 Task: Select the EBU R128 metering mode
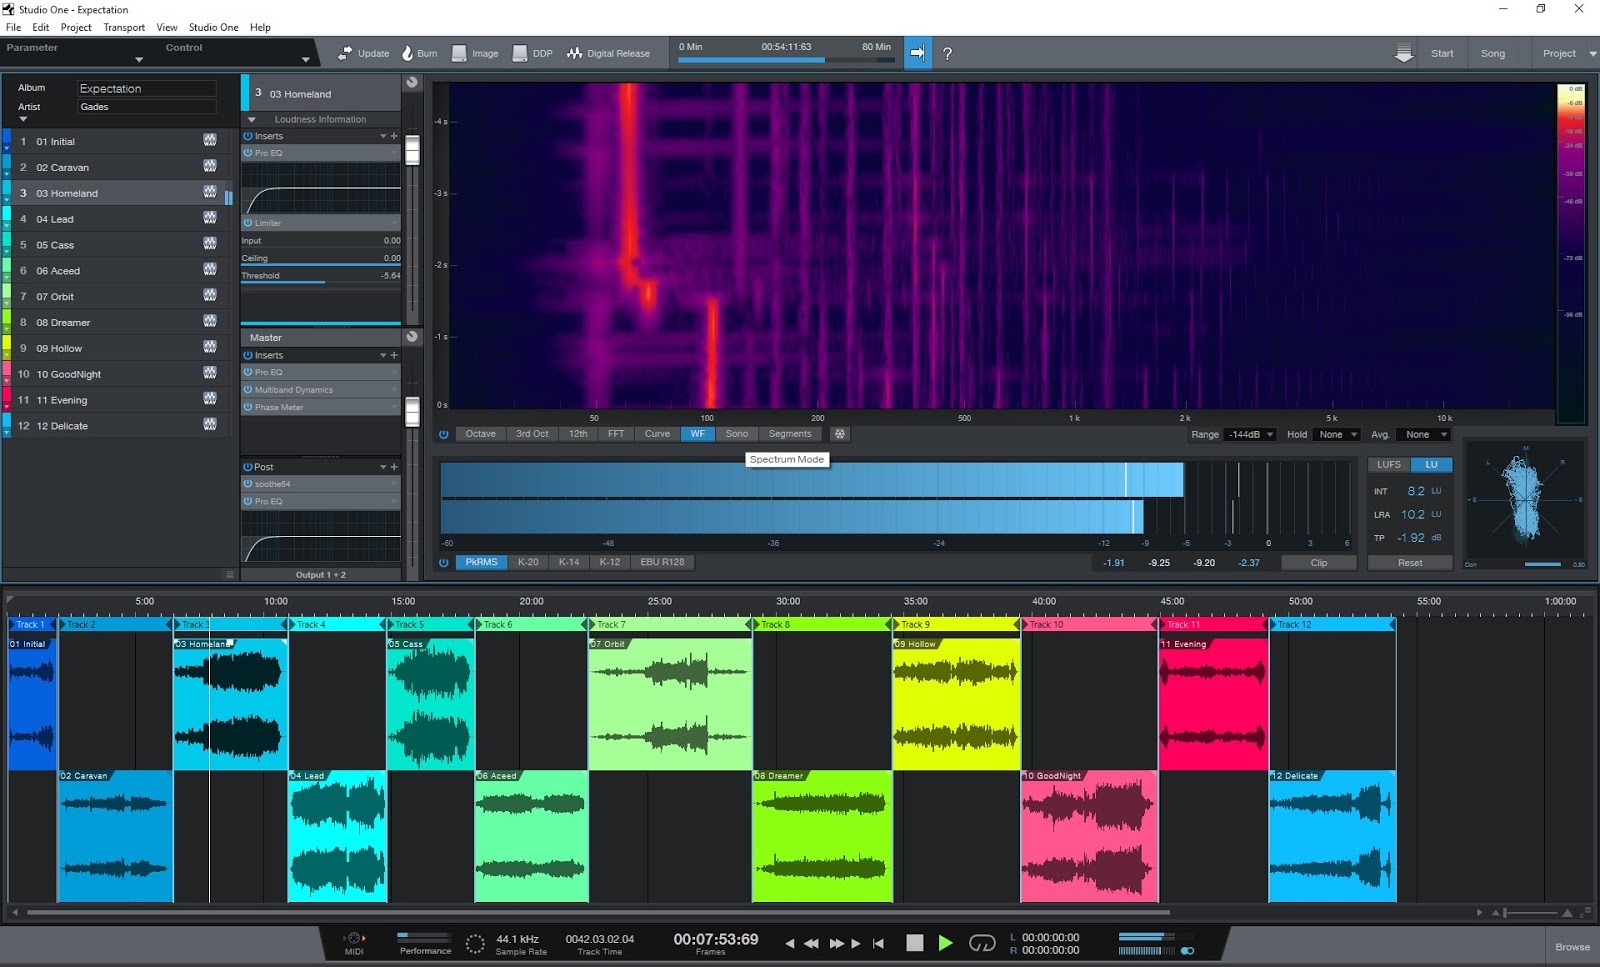tap(662, 562)
